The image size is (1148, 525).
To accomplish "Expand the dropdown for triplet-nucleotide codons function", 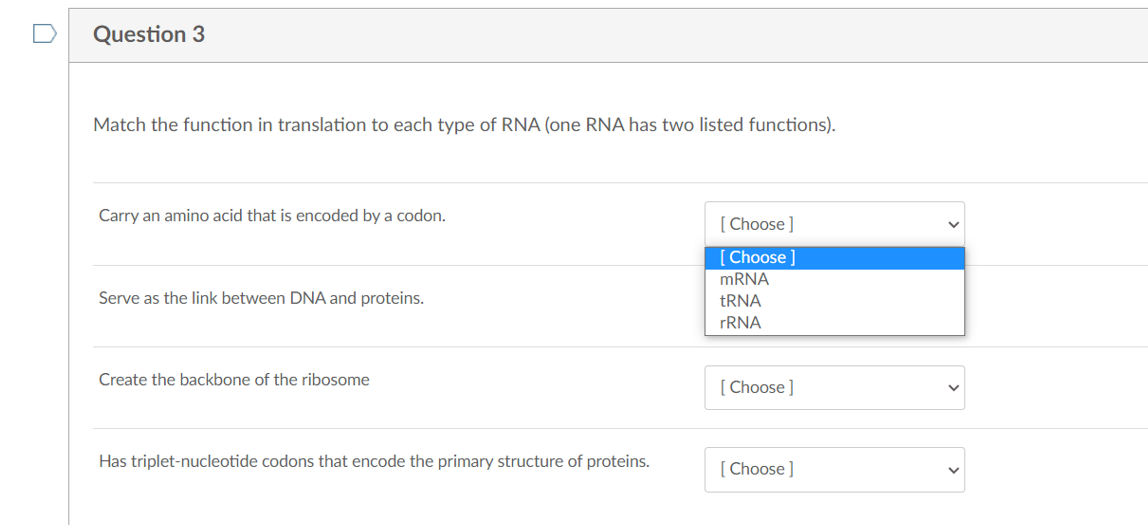I will coord(834,469).
